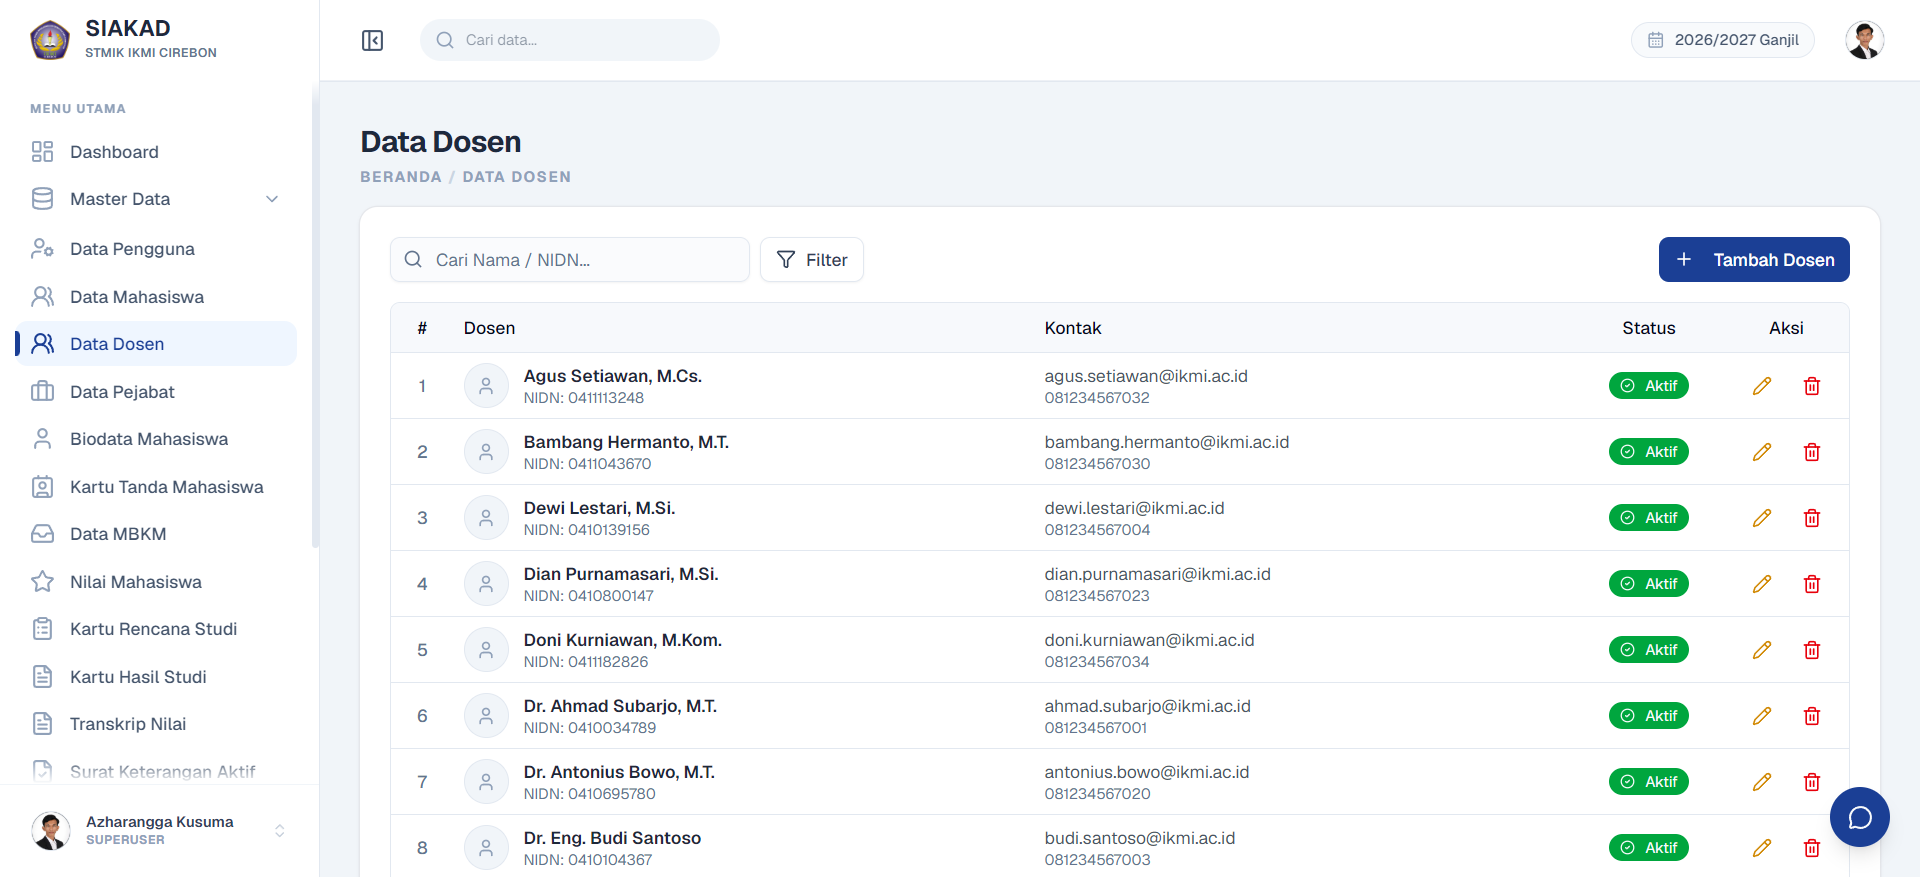Delete Agus Setiawan using the trash icon

1811,386
